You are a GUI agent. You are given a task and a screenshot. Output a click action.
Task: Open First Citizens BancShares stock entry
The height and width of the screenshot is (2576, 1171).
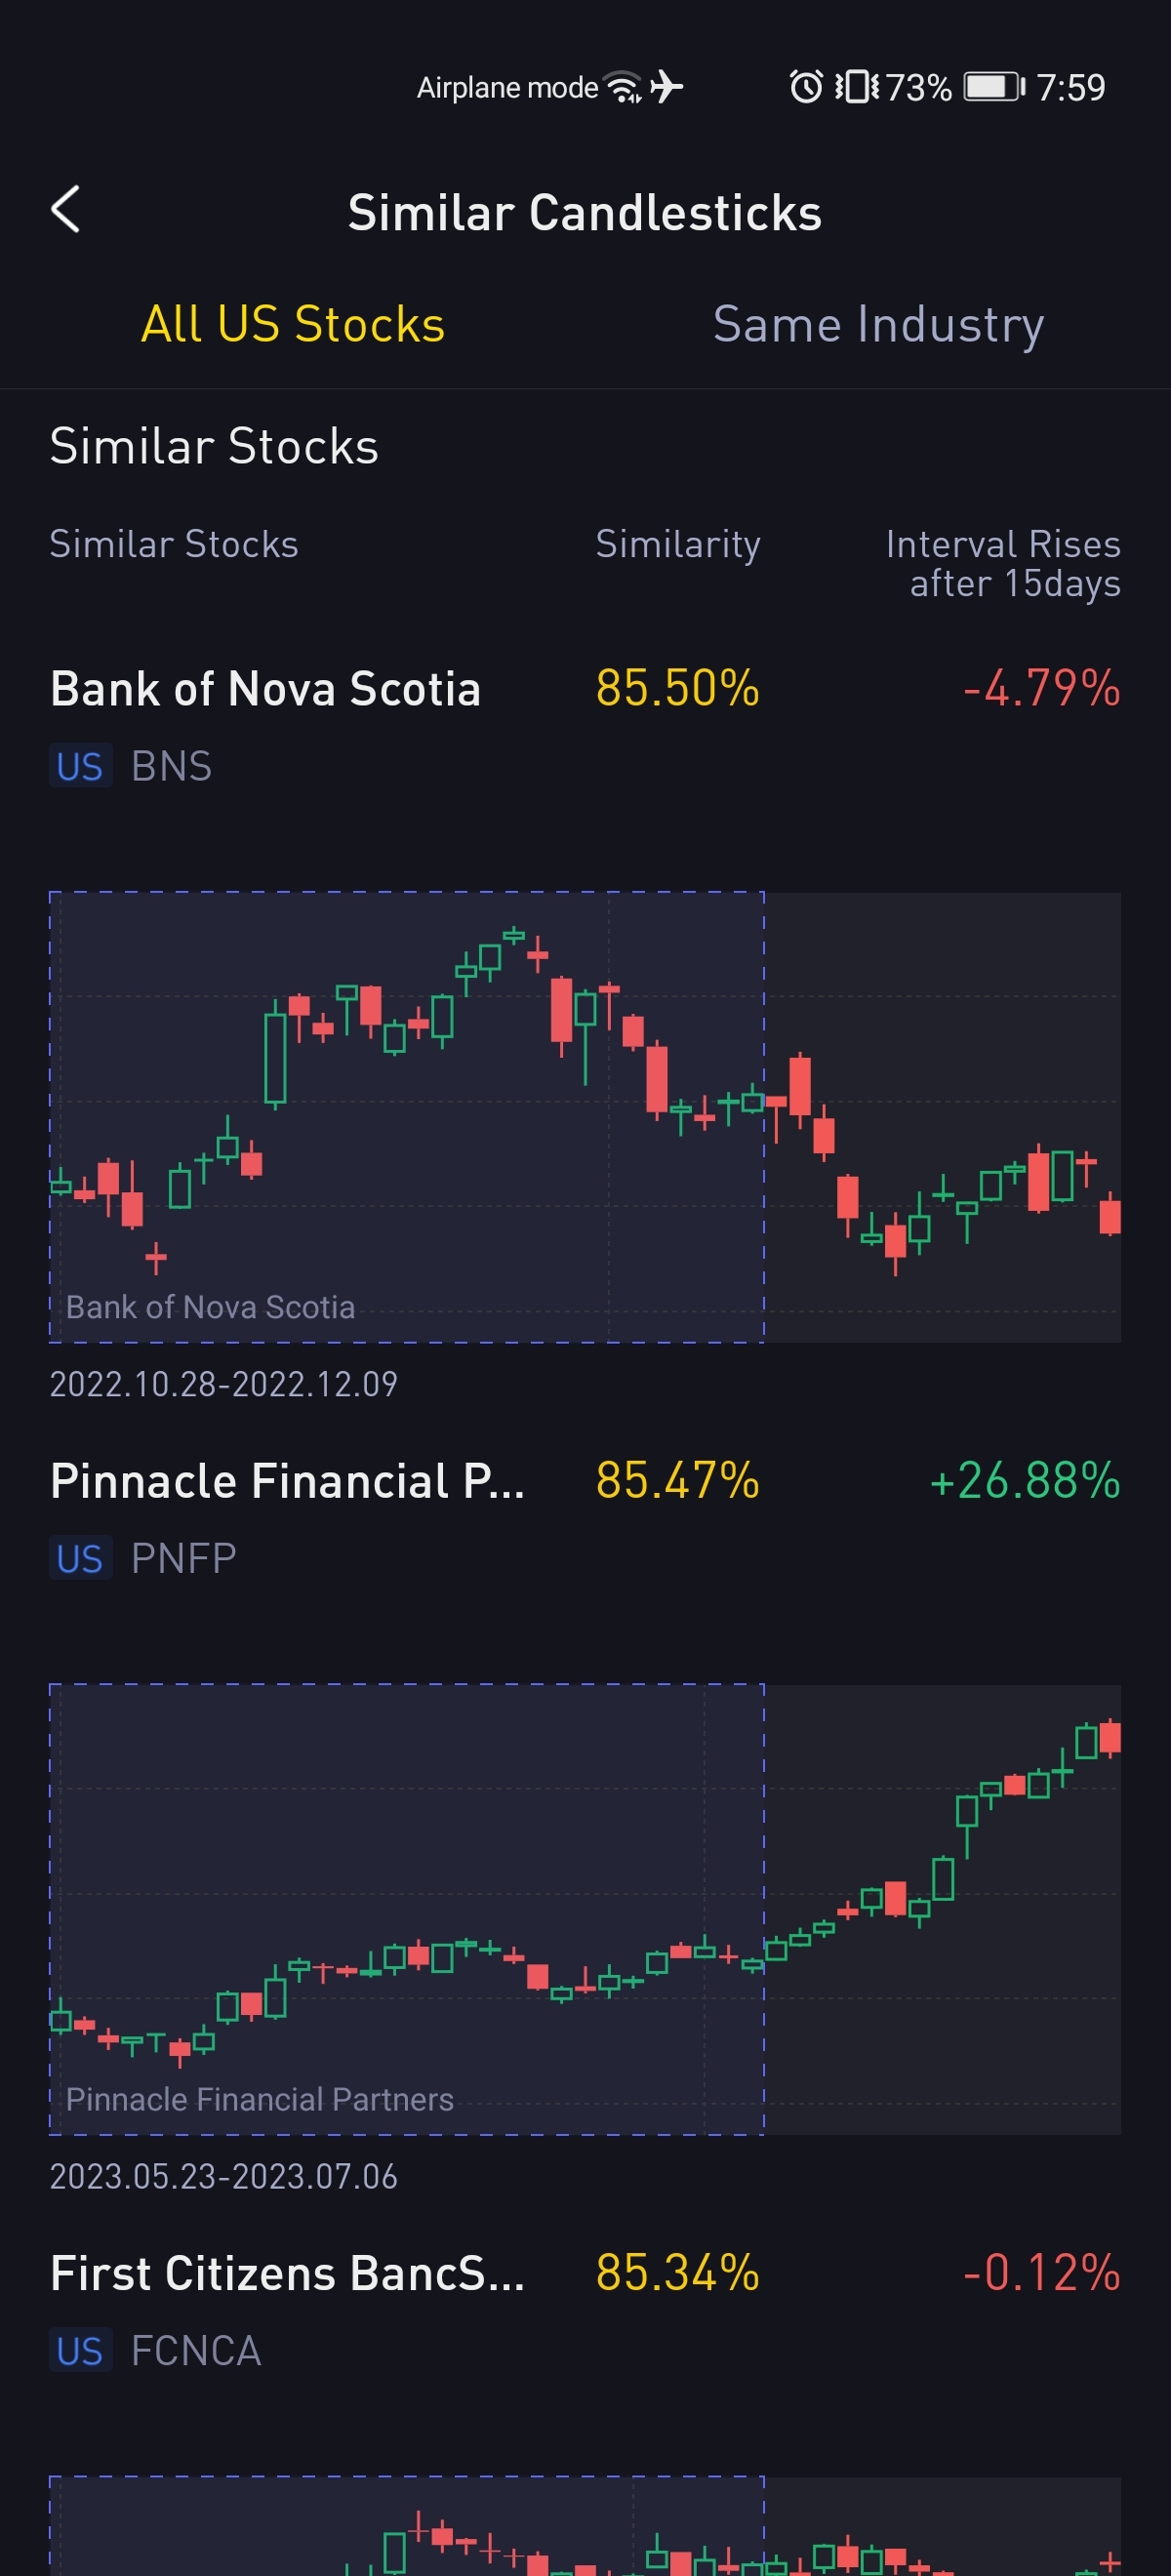pos(287,2273)
